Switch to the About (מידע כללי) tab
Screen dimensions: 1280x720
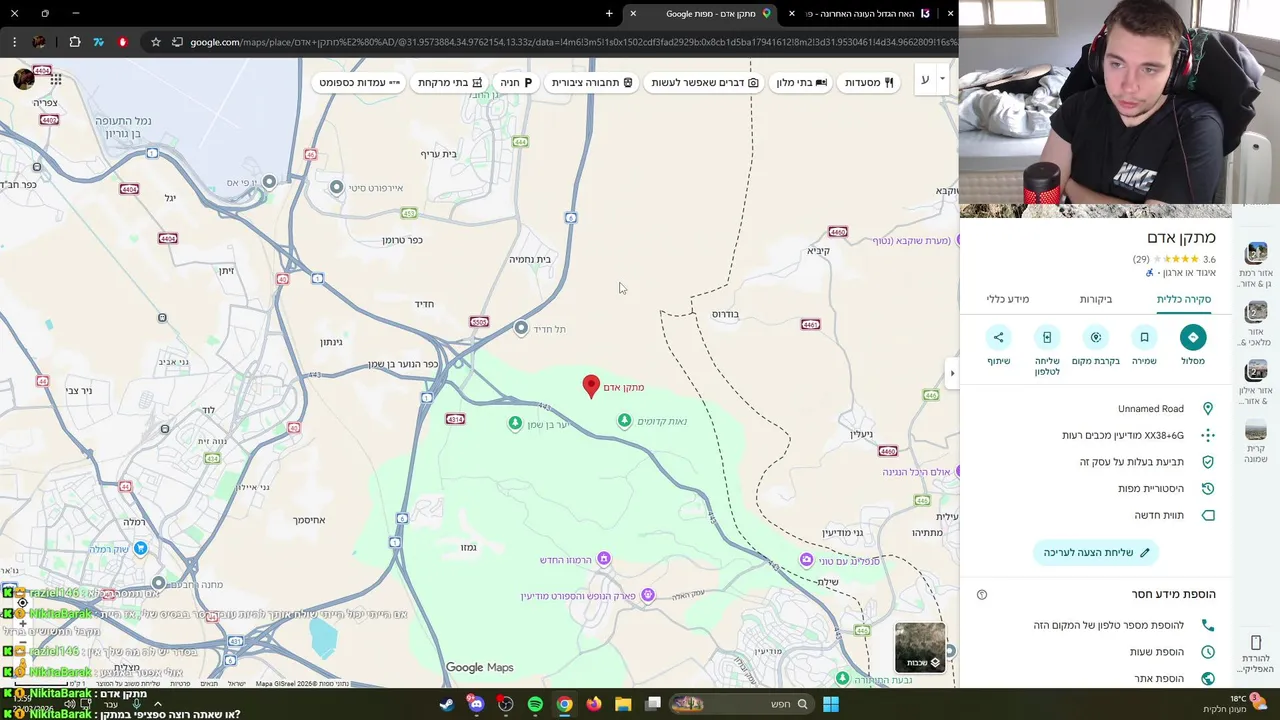(1008, 299)
